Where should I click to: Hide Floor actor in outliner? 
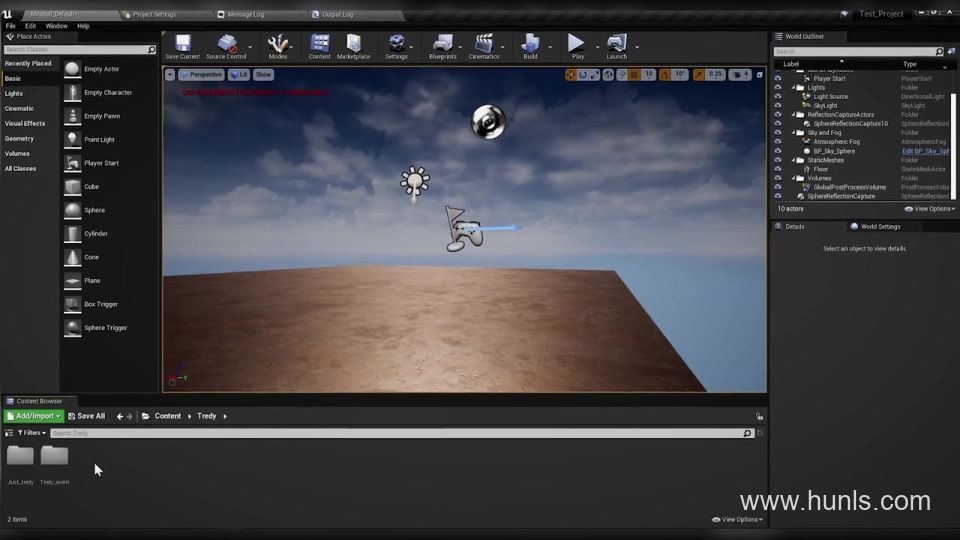pyautogui.click(x=778, y=169)
